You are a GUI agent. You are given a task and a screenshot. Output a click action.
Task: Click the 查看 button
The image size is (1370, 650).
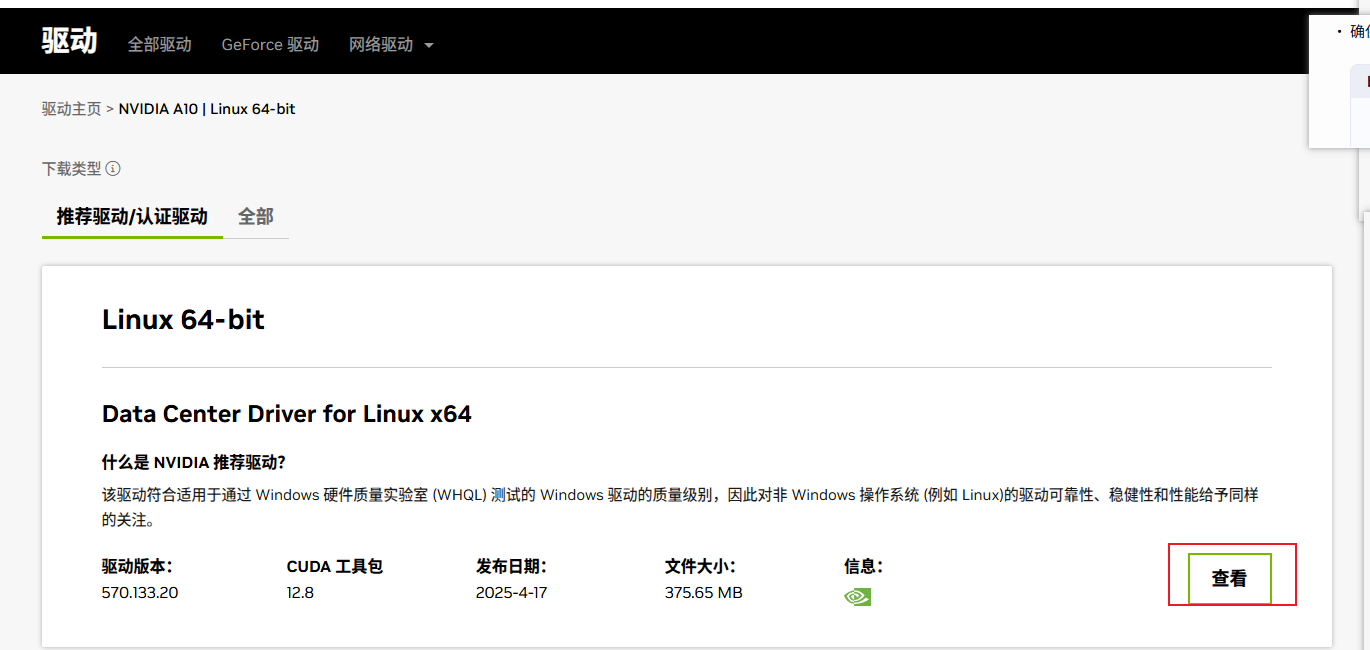point(1229,578)
